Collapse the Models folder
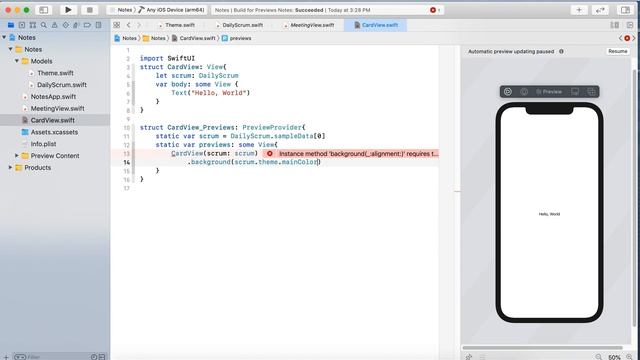This screenshot has height=360, width=640. point(17,61)
